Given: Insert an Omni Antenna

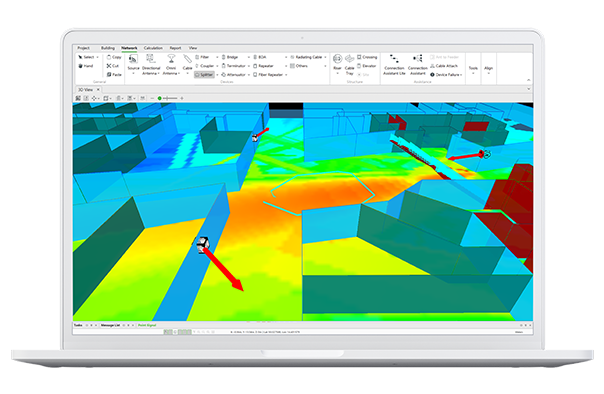Looking at the screenshot, I should point(171,64).
